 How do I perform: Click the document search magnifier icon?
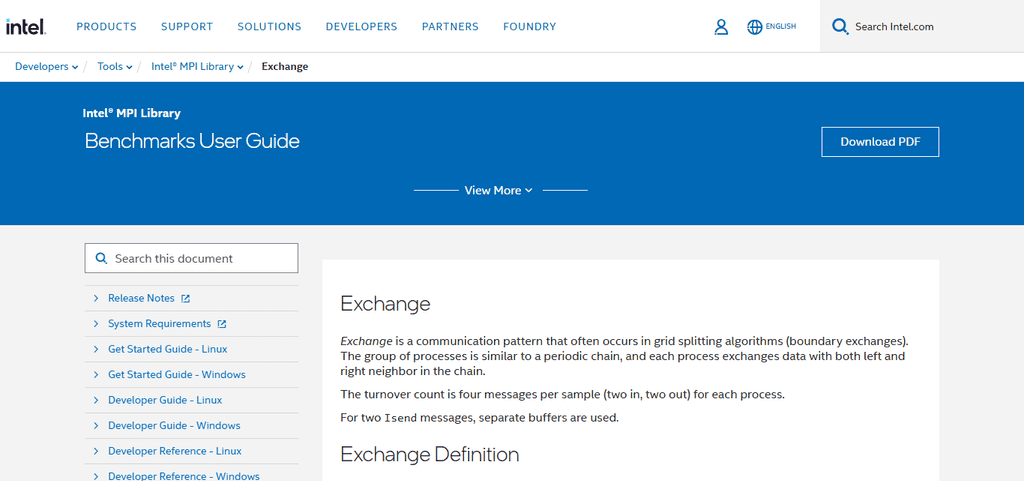tap(101, 258)
